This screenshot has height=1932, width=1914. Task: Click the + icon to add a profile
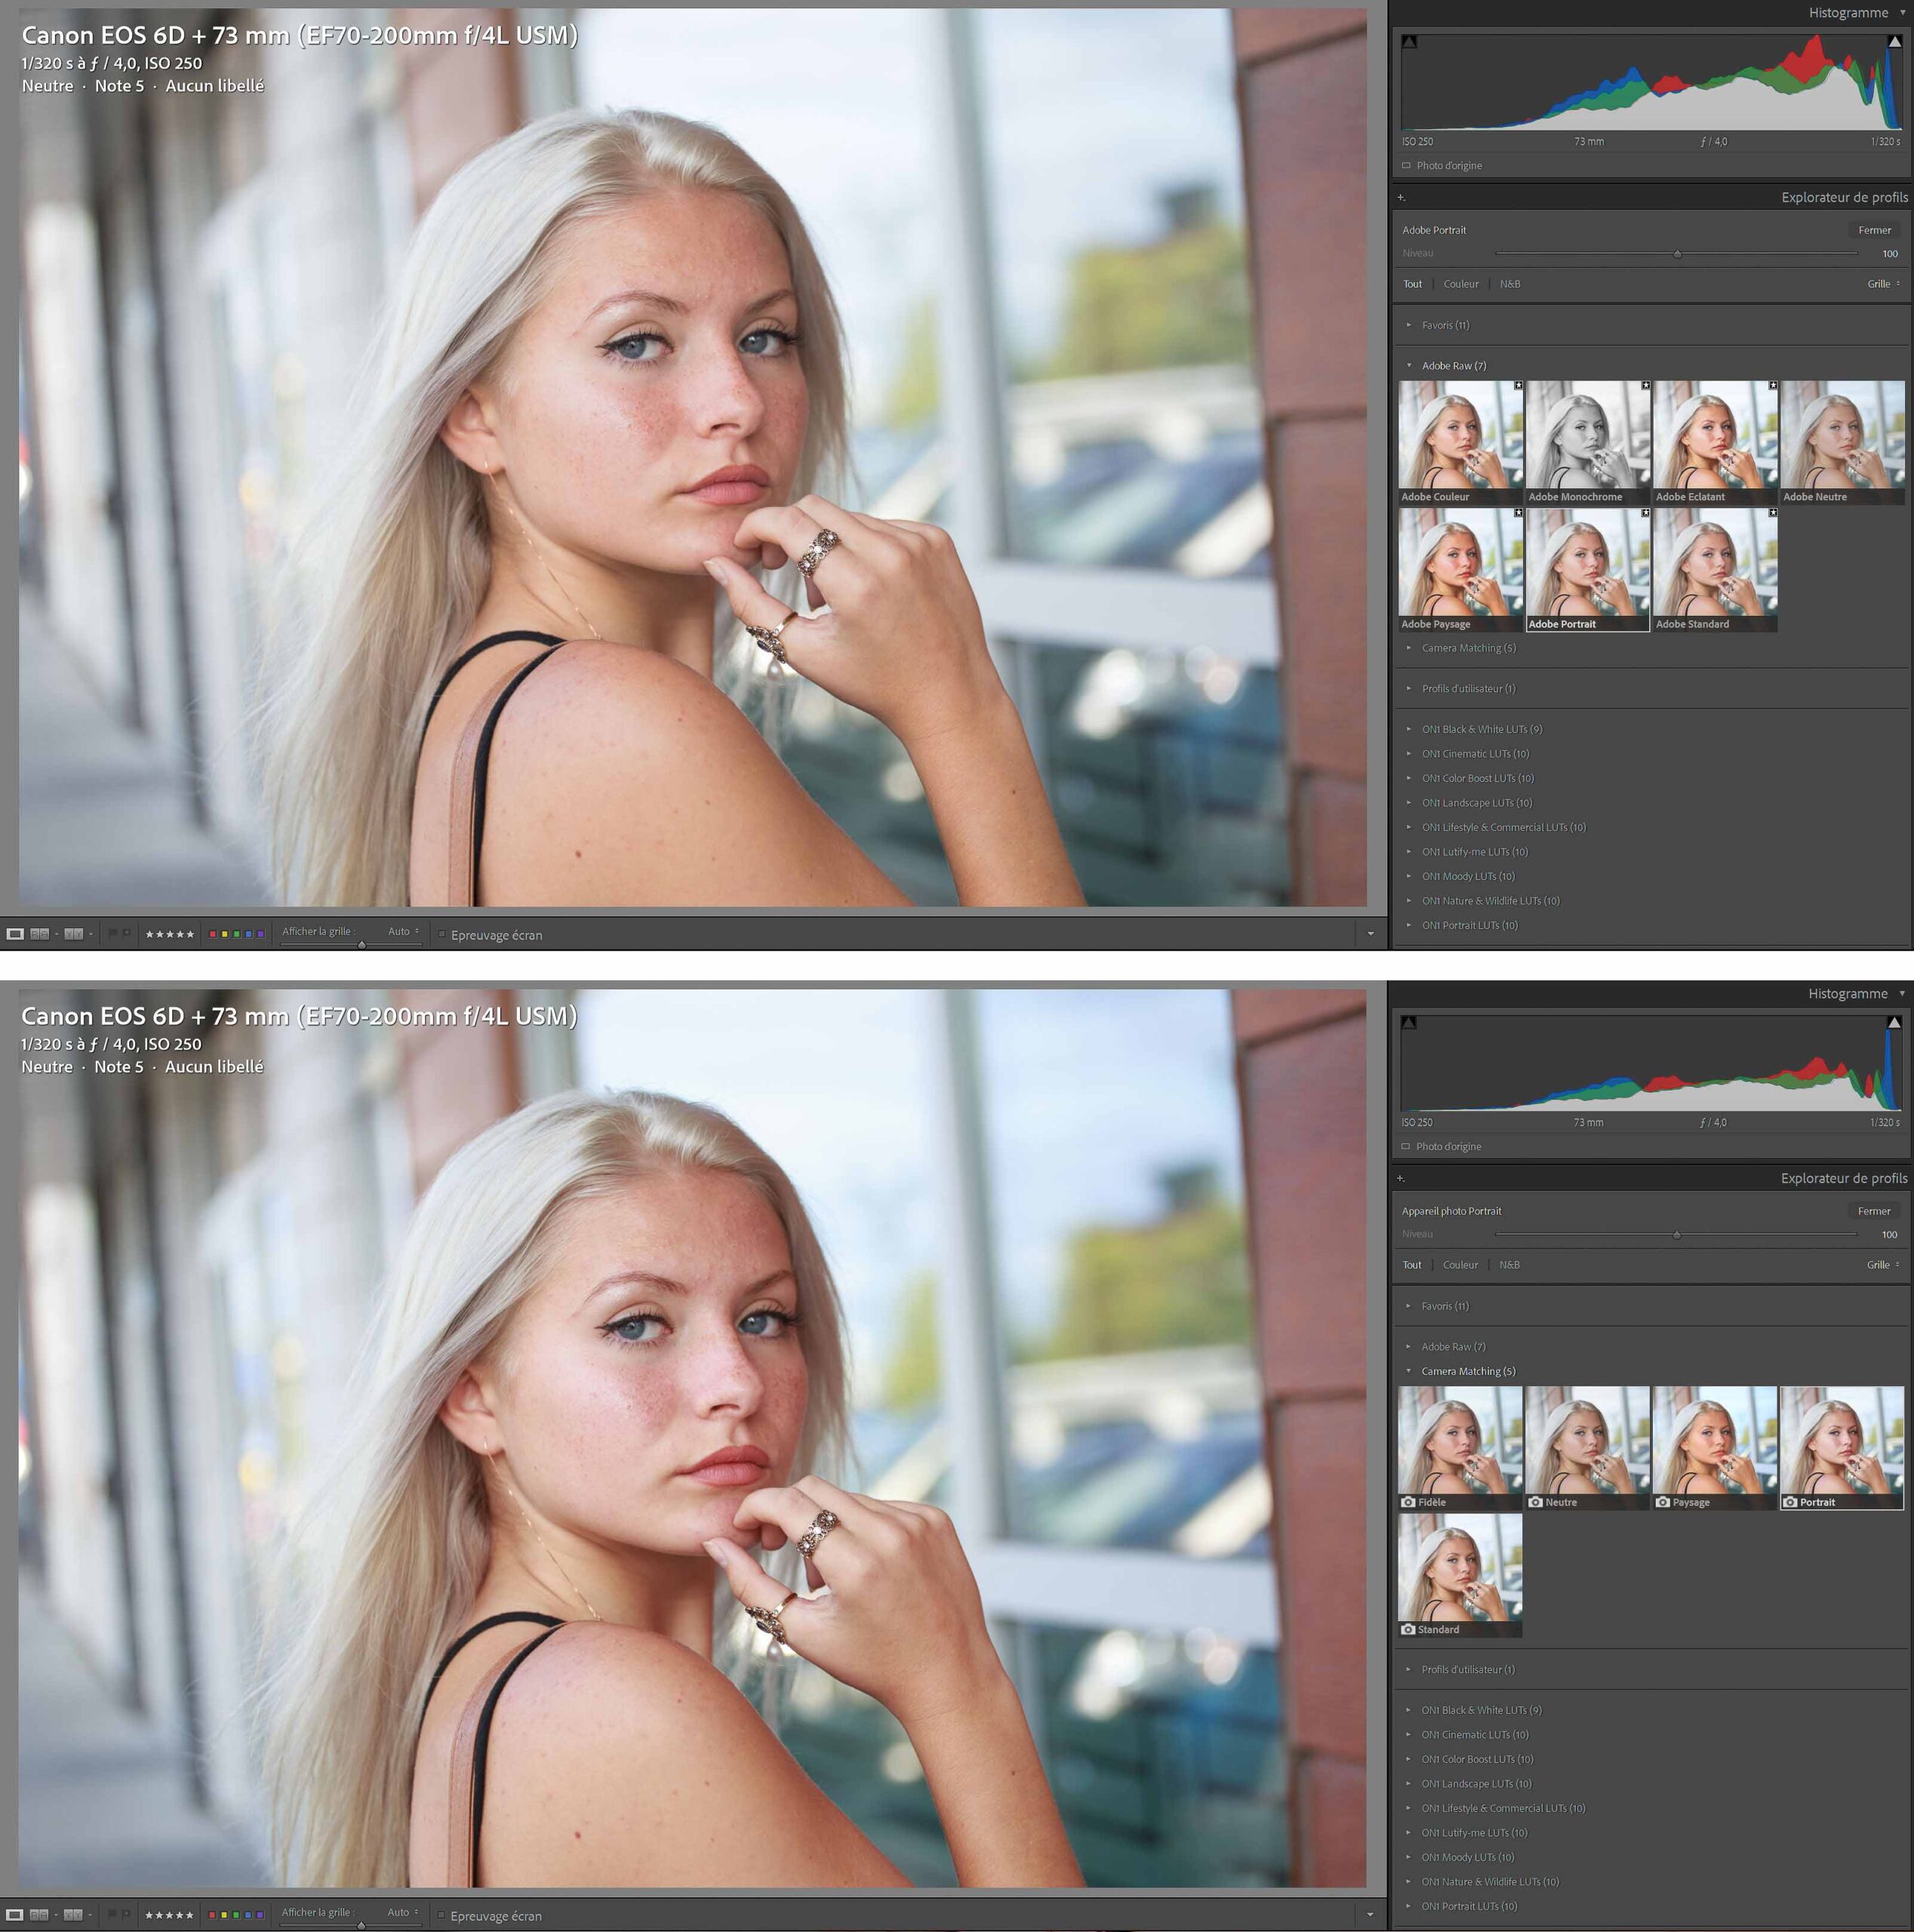1402,197
